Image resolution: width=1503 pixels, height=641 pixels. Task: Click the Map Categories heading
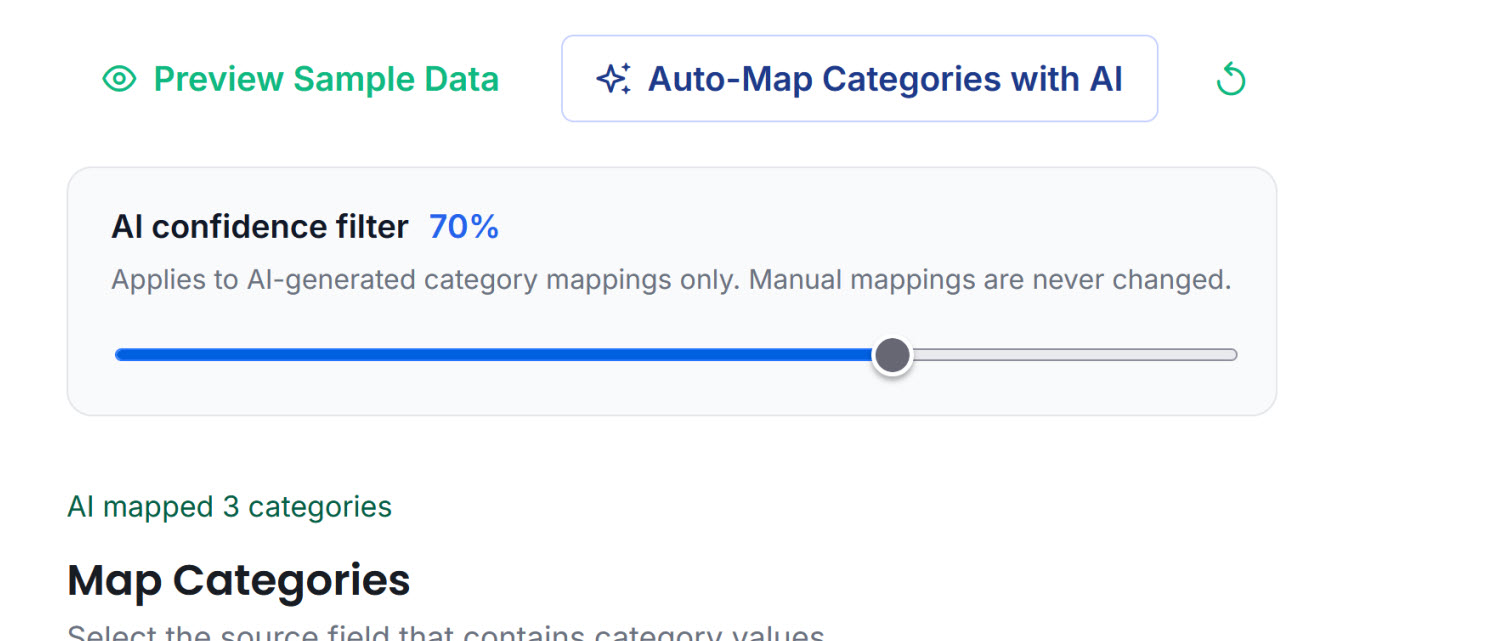(x=238, y=580)
